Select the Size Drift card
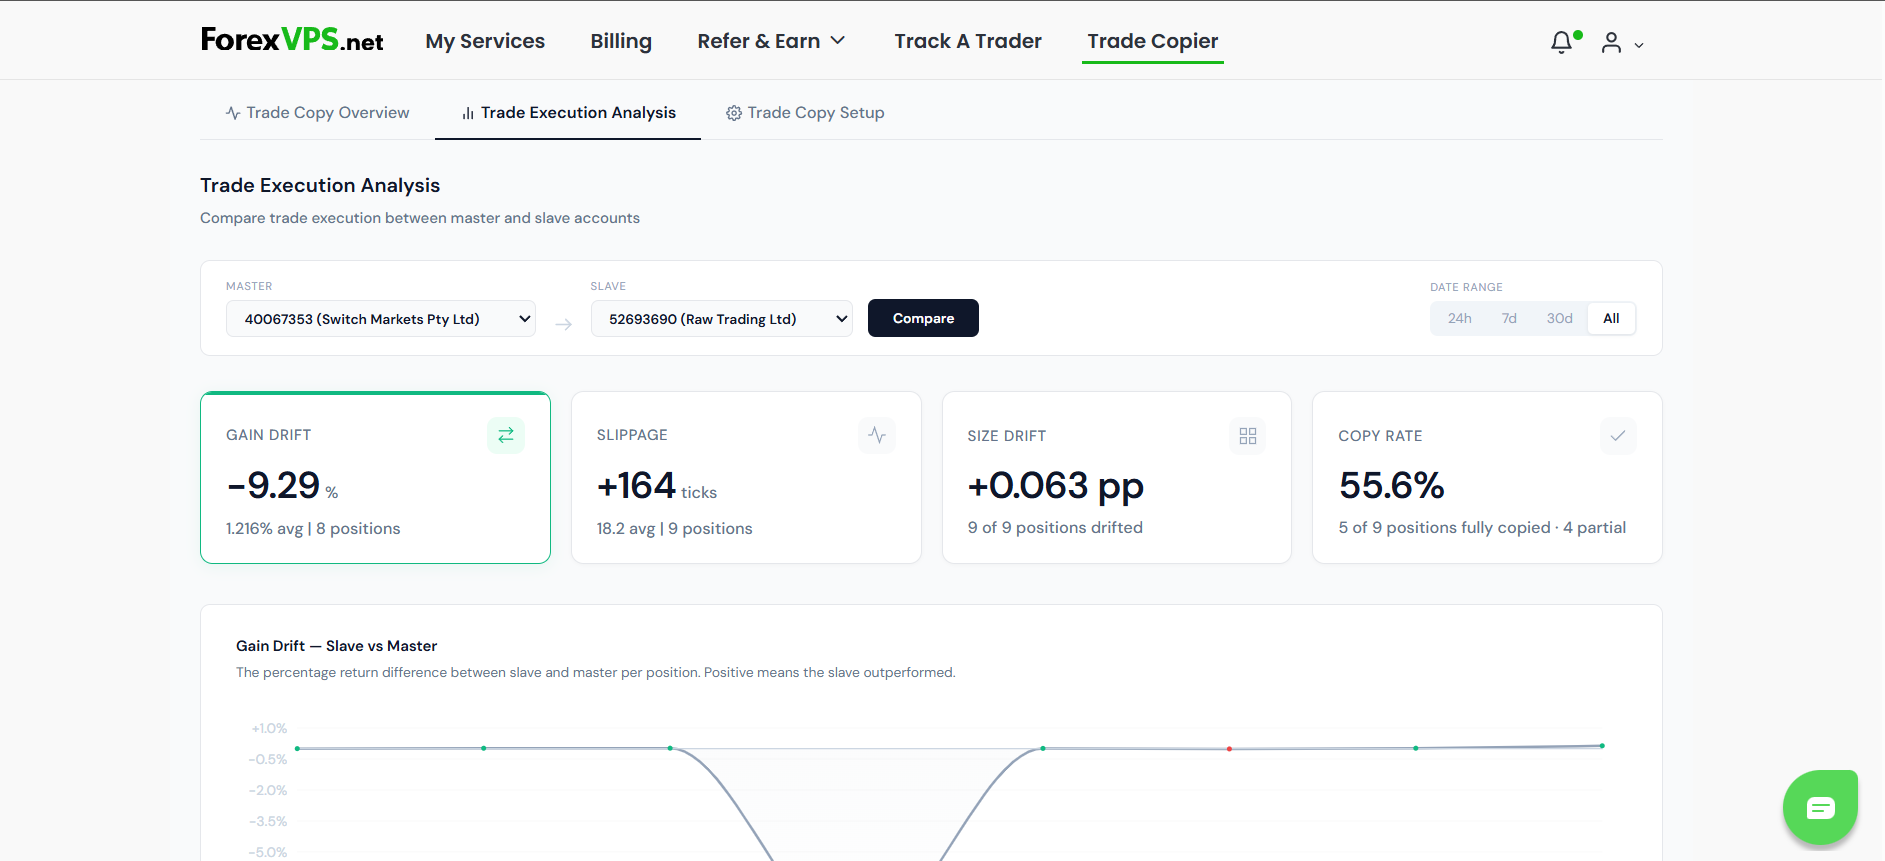 pos(1117,477)
